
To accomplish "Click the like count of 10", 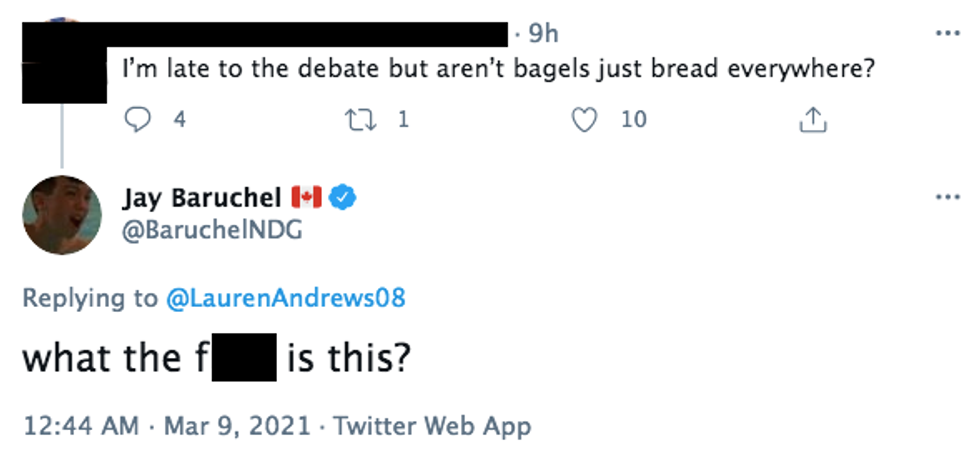I will pyautogui.click(x=633, y=120).
